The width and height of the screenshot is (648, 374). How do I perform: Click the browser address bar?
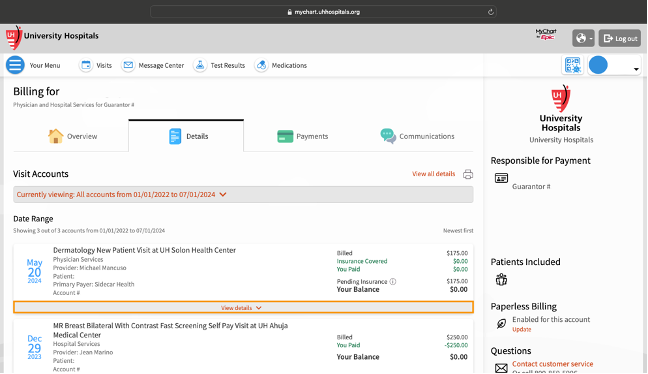[323, 12]
